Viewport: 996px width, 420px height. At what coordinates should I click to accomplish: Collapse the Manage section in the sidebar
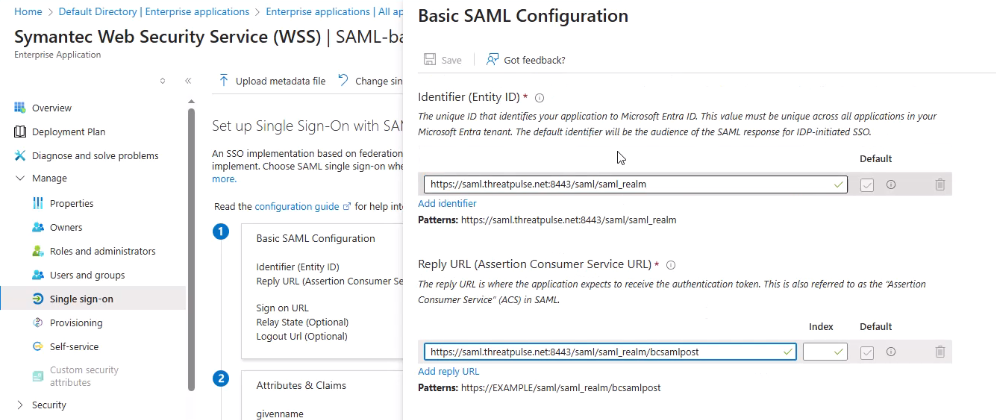20,179
